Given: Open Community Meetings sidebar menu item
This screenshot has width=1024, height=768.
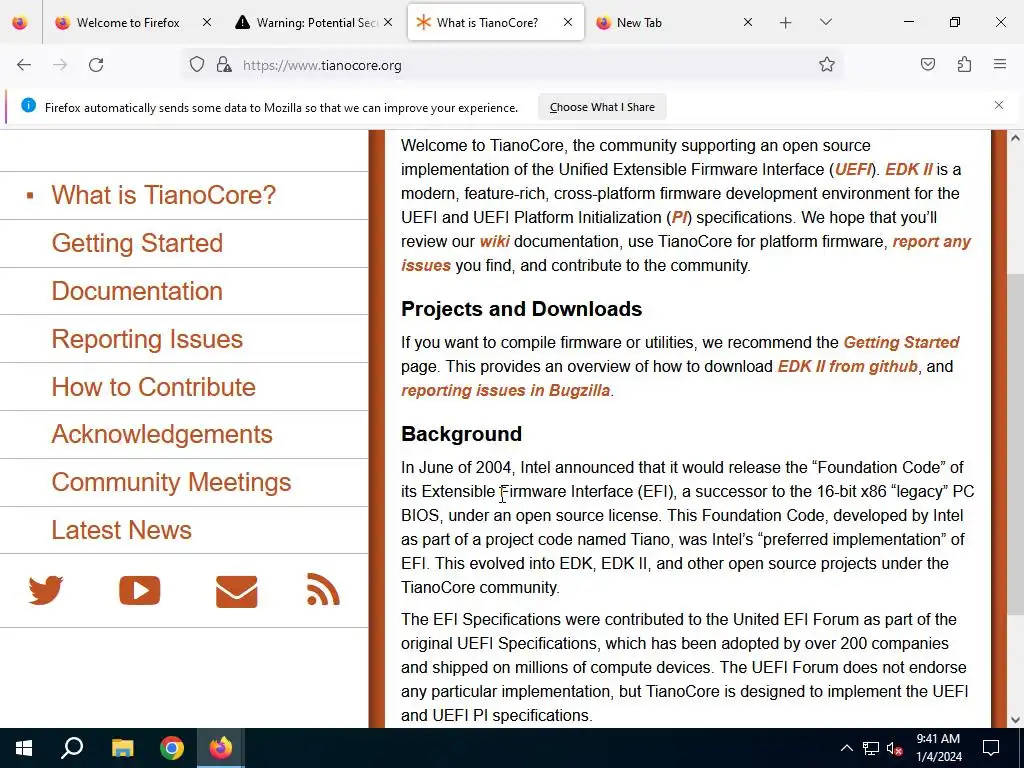Looking at the screenshot, I should (x=171, y=482).
